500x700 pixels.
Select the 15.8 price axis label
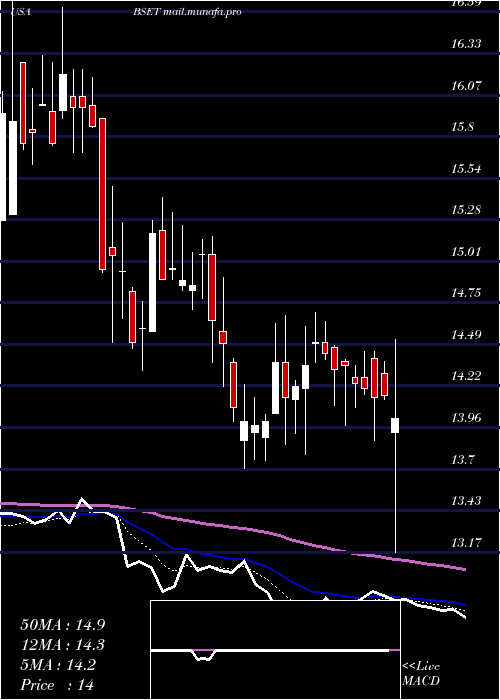tap(462, 127)
